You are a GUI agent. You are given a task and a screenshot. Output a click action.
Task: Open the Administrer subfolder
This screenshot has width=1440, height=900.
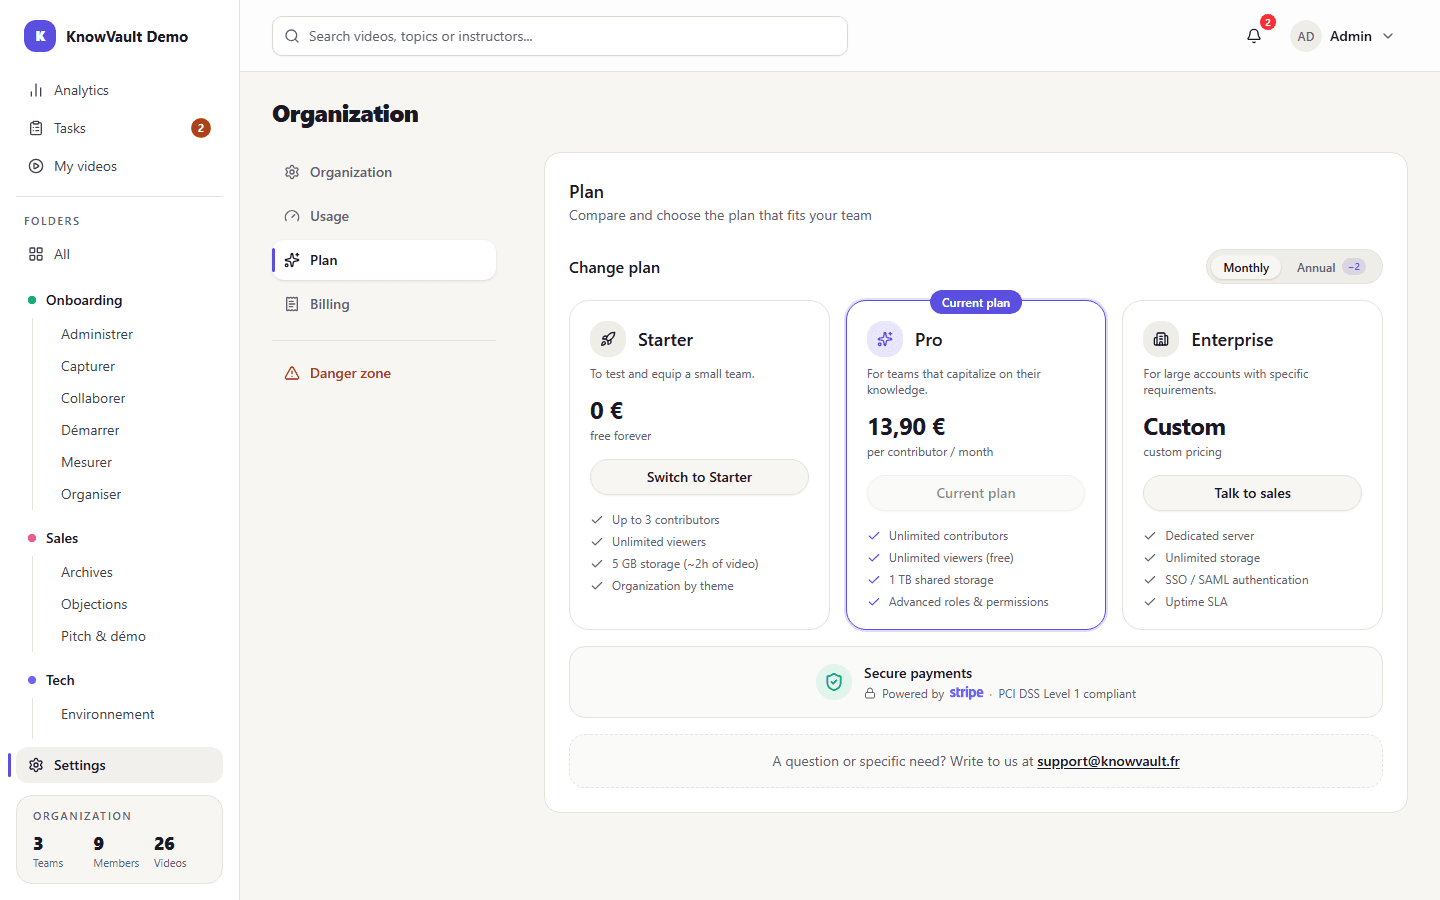(97, 334)
